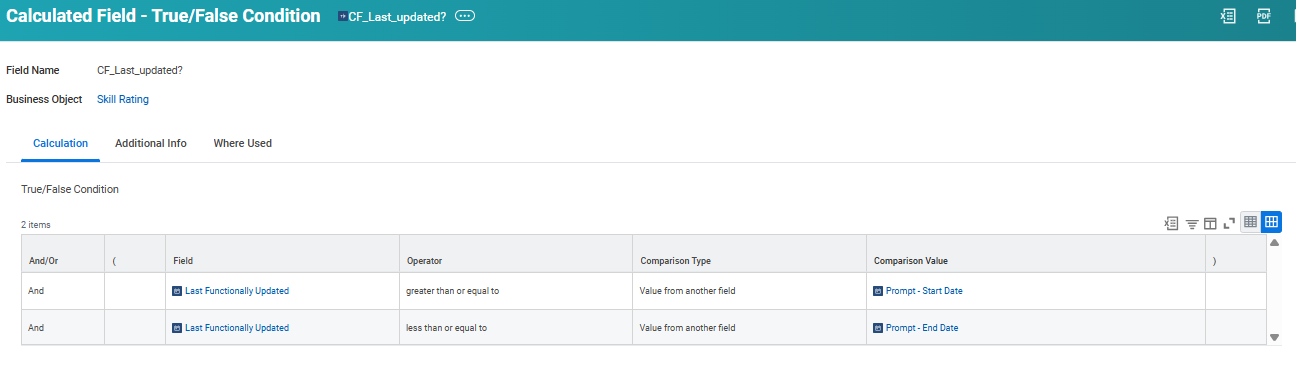1296x375 pixels.
Task: Click the icon before first Last Functionally Updated
Action: [x=177, y=291]
